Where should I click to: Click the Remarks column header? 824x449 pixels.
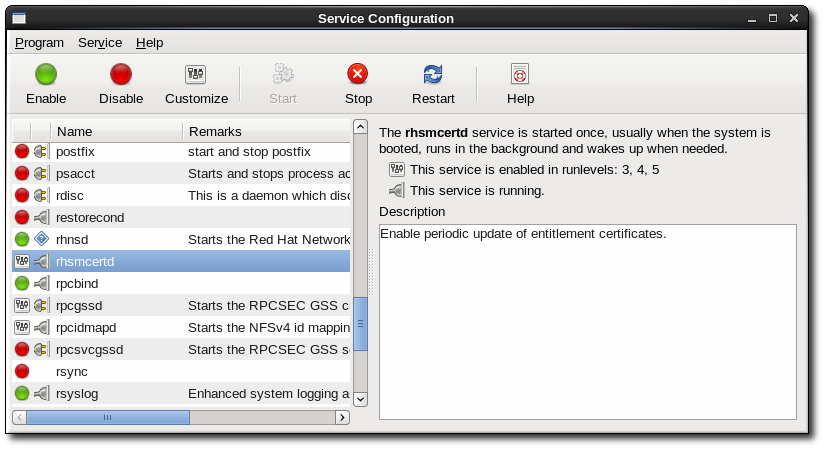266,131
